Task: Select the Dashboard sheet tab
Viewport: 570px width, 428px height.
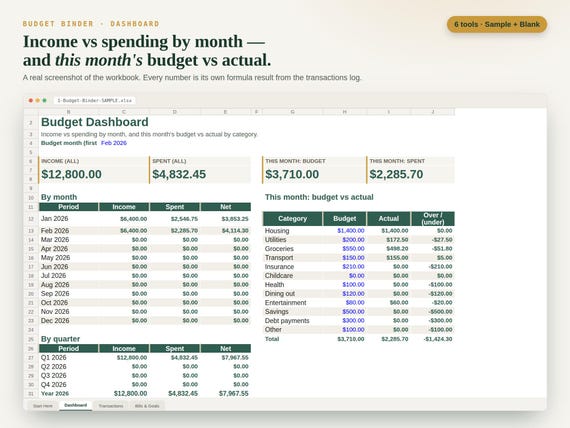Action: (76, 405)
